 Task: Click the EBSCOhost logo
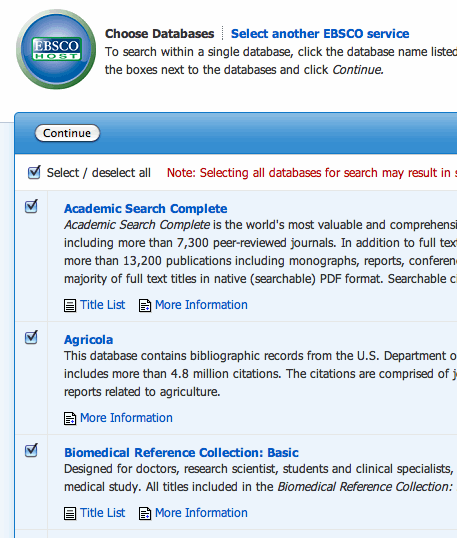tap(56, 49)
